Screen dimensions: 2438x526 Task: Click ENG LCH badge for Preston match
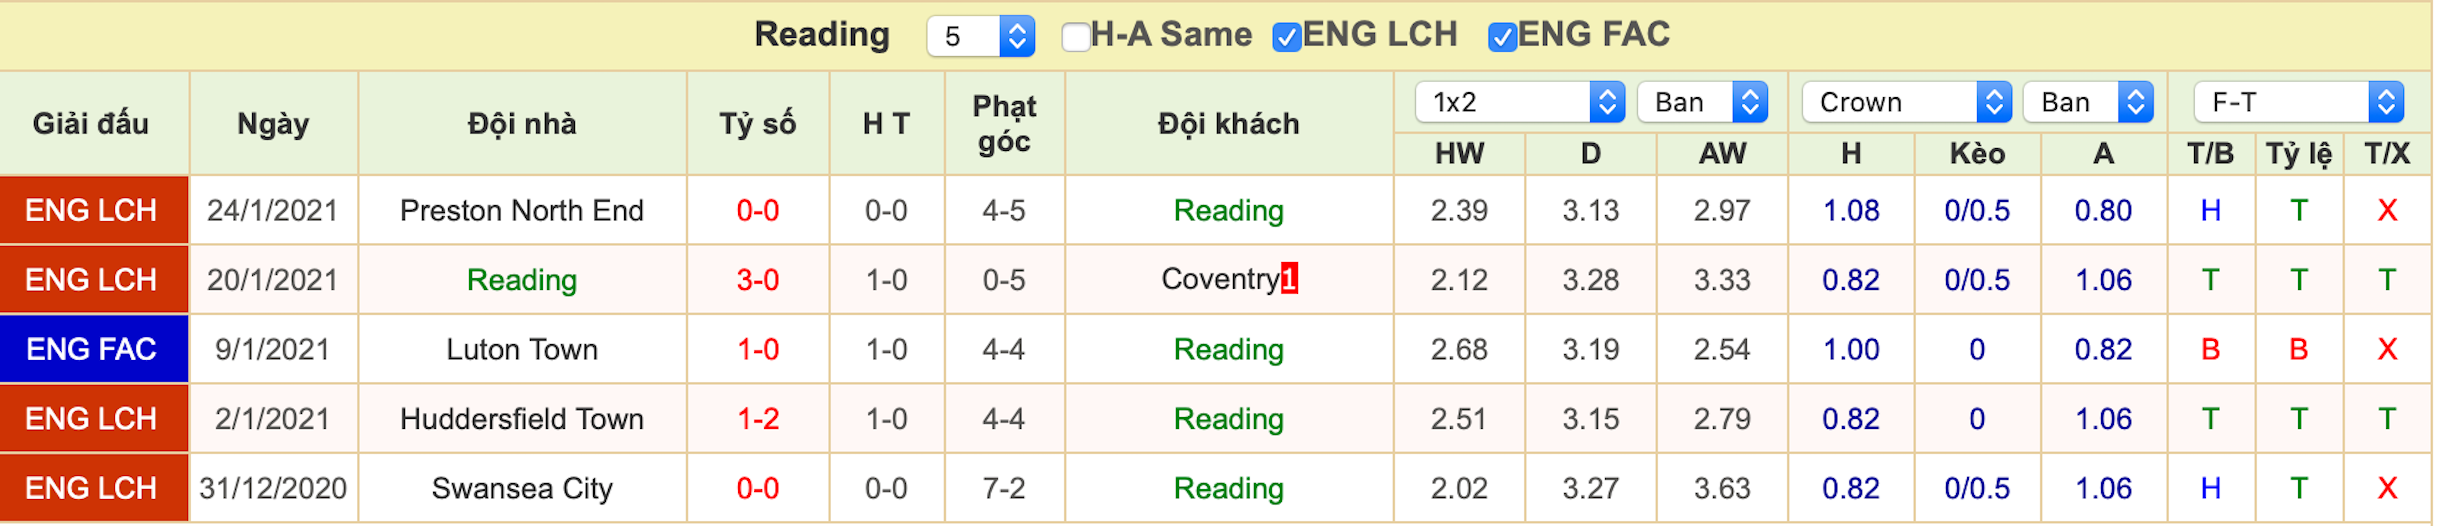[x=94, y=210]
